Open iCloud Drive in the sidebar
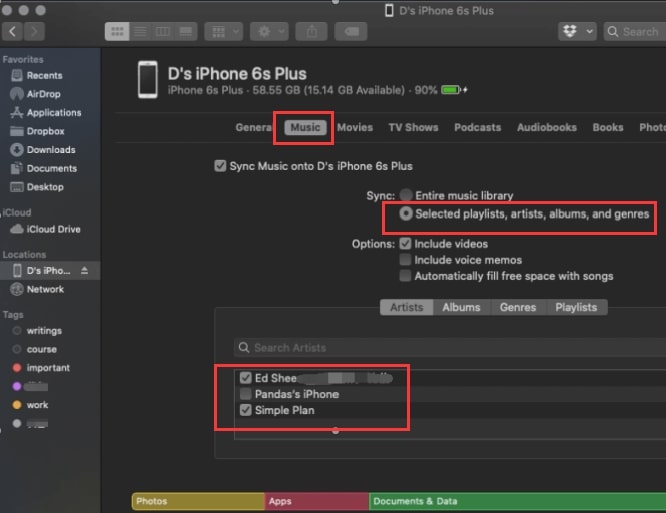This screenshot has height=513, width=666. (x=54, y=229)
